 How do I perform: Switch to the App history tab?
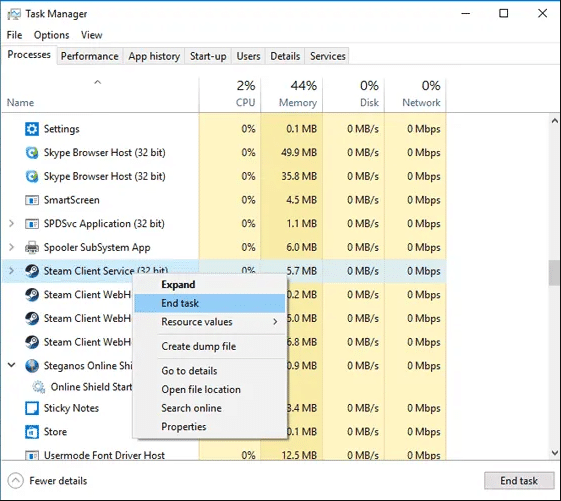[154, 56]
